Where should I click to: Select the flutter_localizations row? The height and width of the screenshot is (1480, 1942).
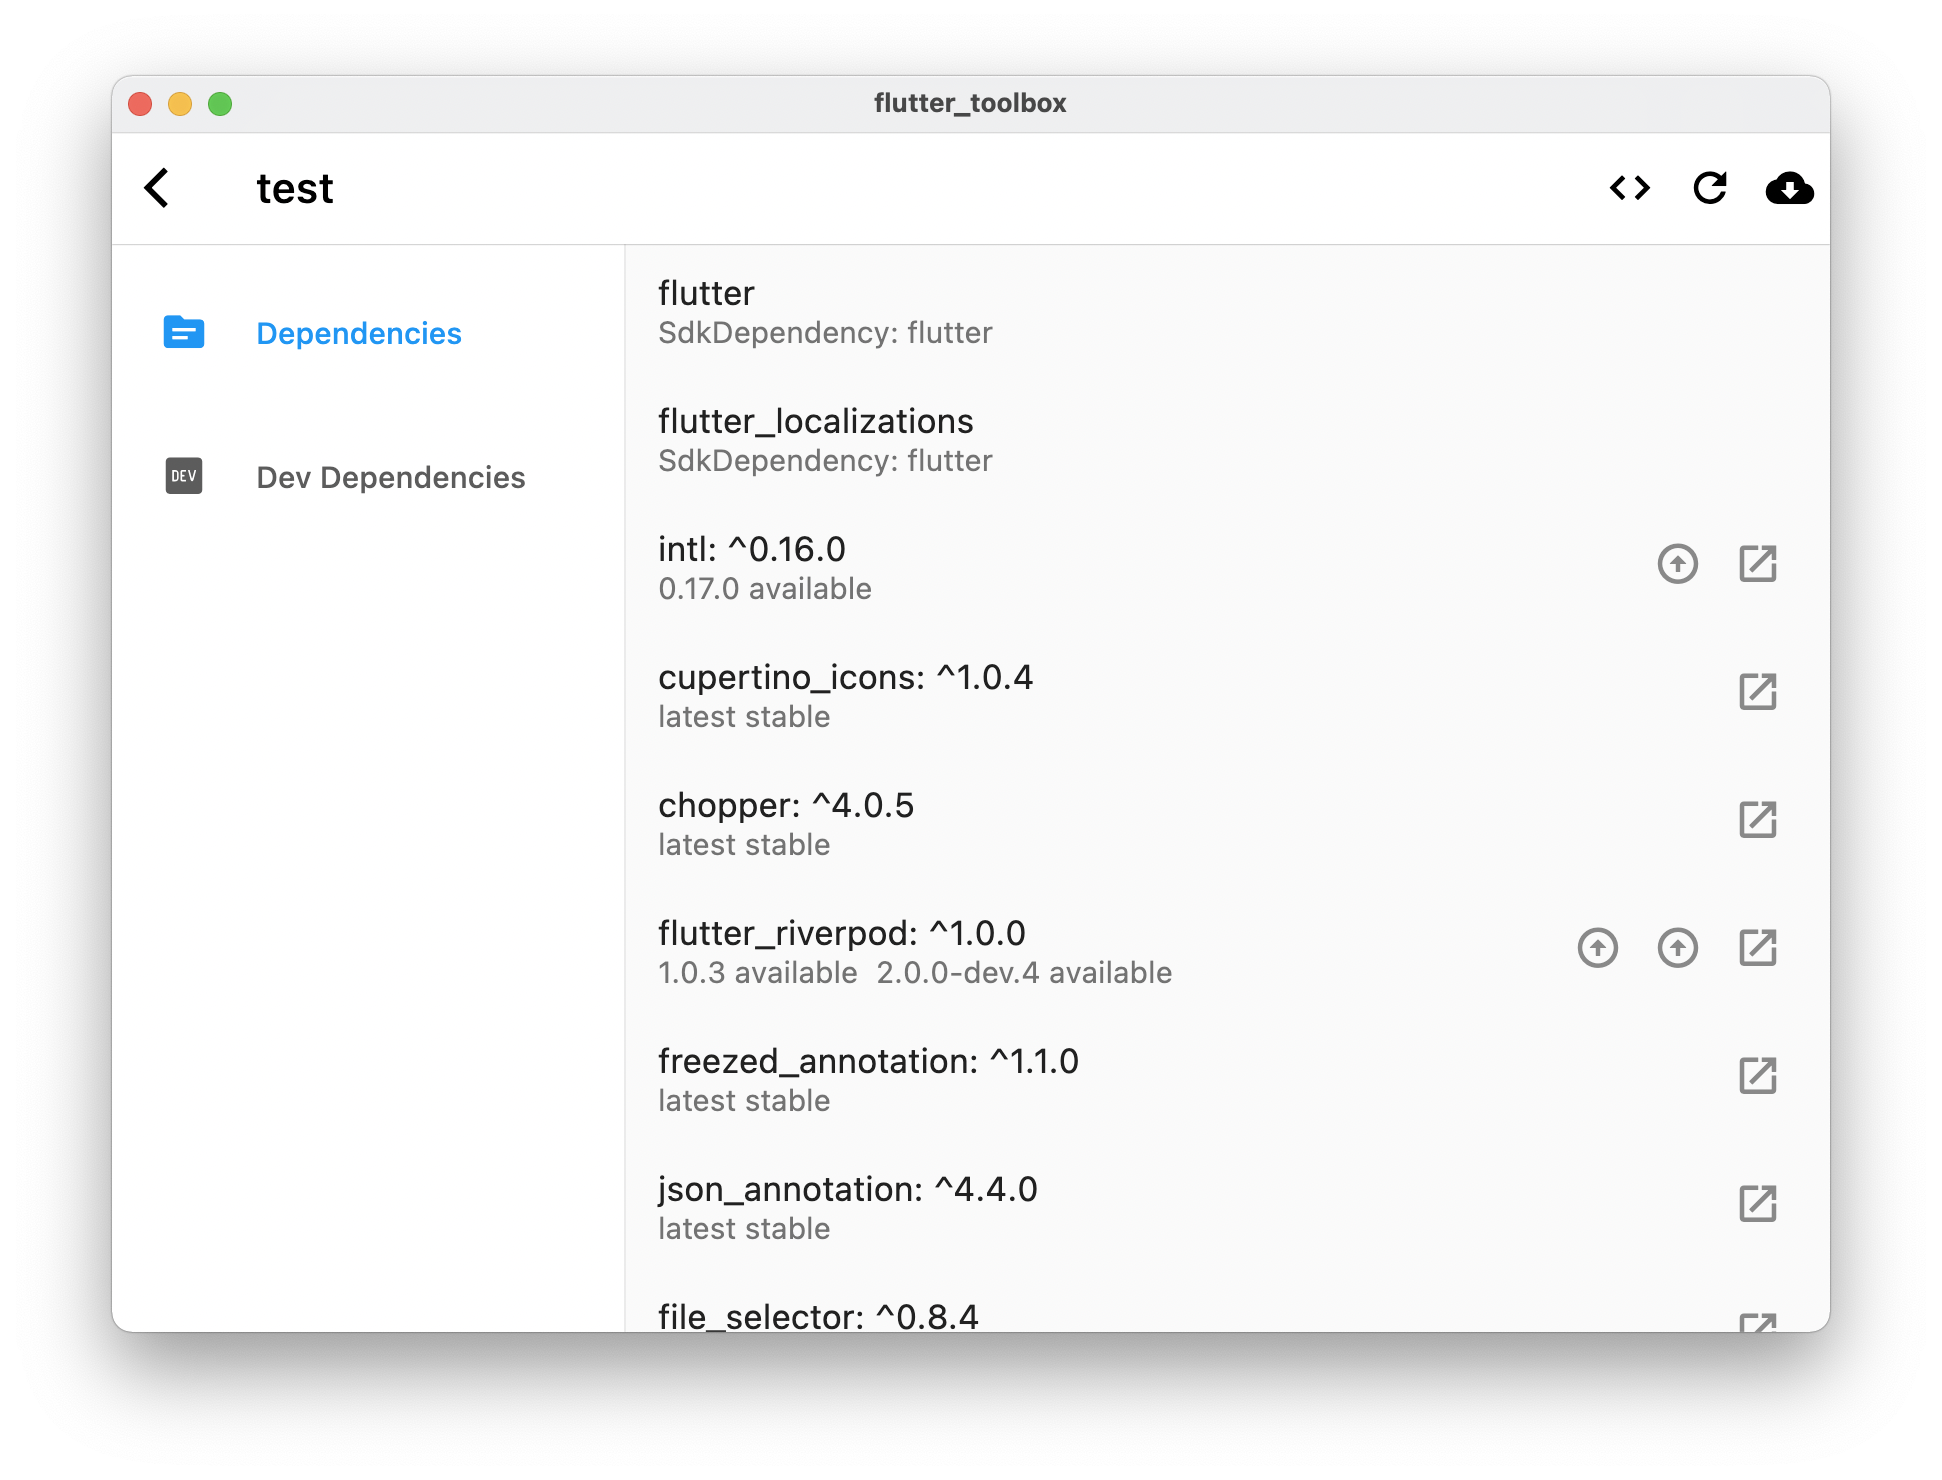point(1228,440)
